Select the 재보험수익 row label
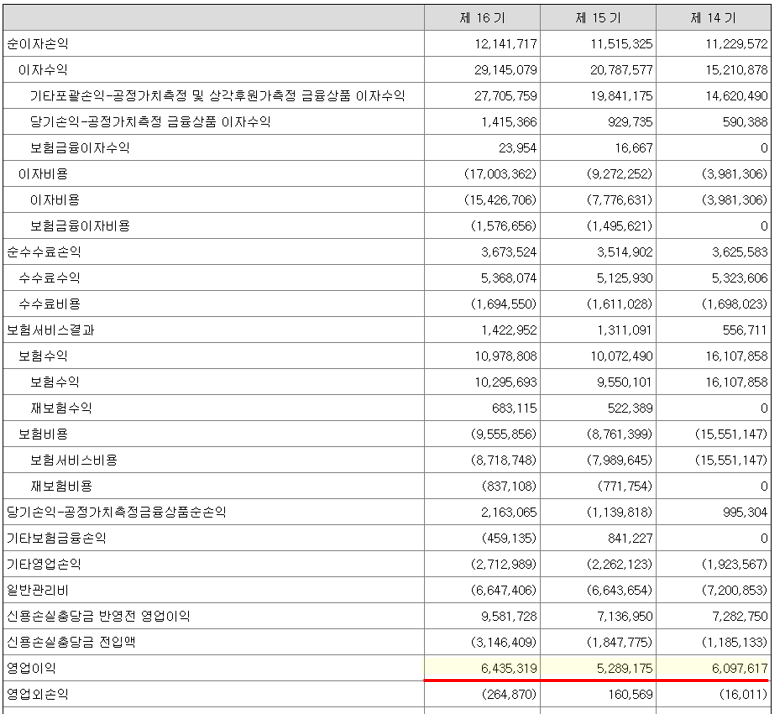The image size is (778, 719). pyautogui.click(x=61, y=408)
